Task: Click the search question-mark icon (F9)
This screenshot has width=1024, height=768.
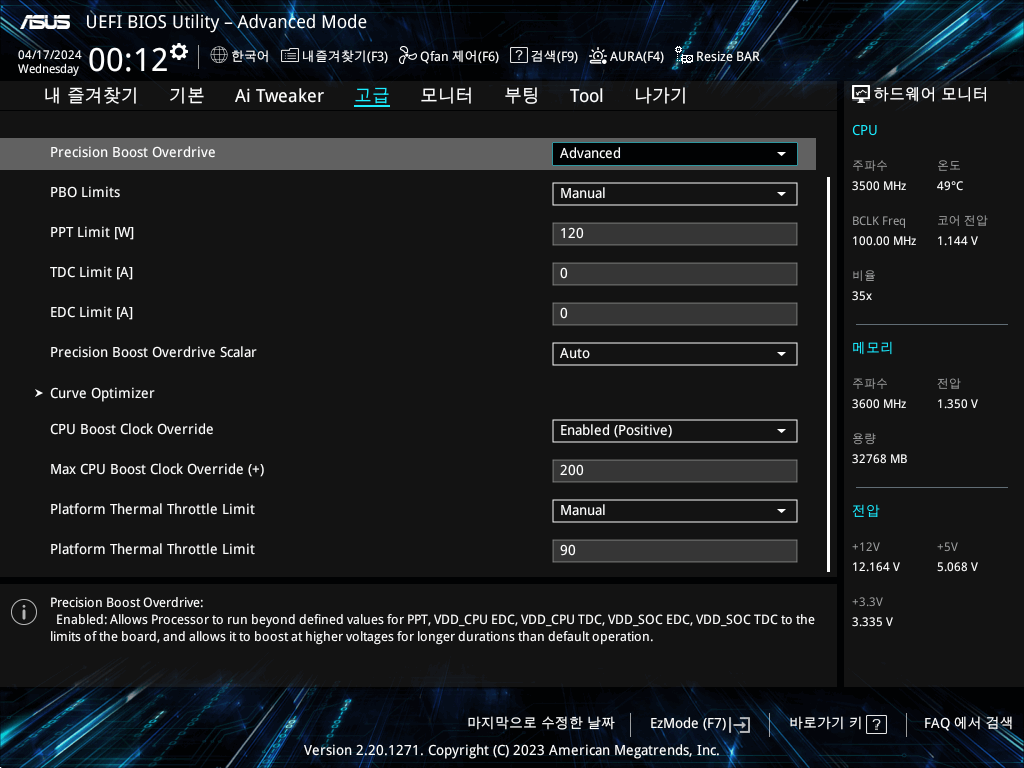Action: [518, 56]
